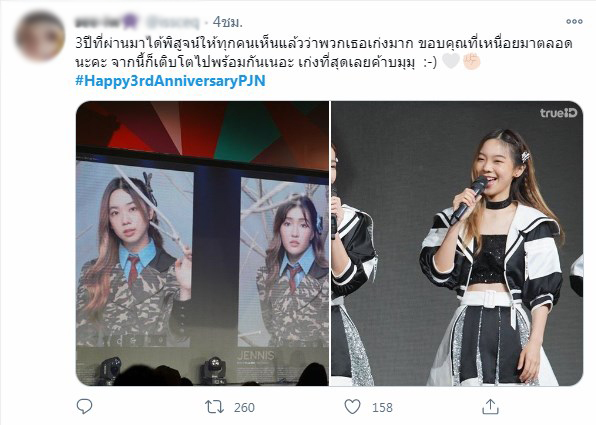Click the like count 158
Viewport: 596px width, 425px height.
[x=382, y=408]
